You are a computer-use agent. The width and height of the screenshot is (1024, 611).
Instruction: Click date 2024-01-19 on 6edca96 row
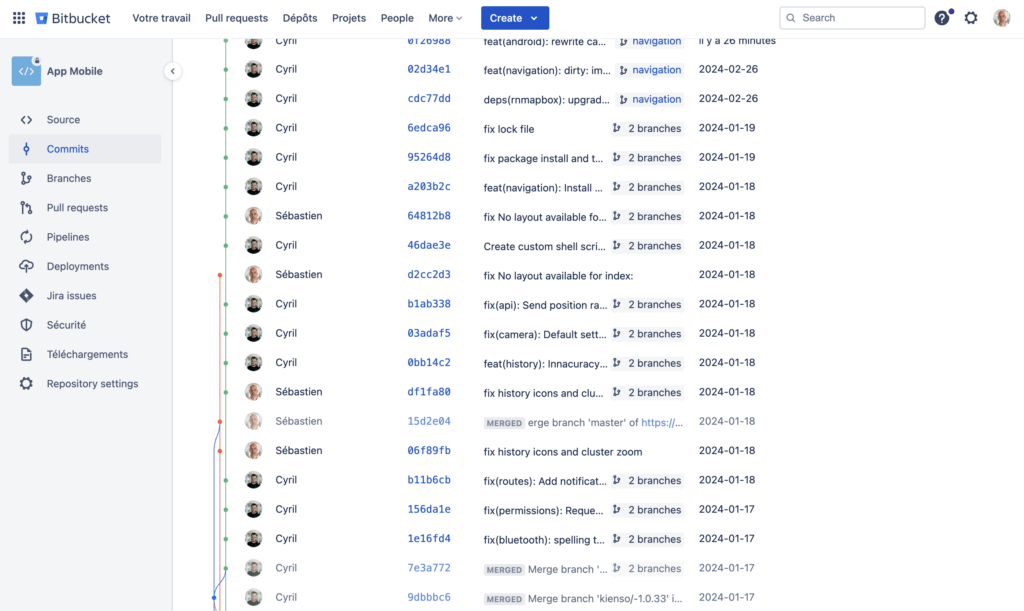coord(727,128)
